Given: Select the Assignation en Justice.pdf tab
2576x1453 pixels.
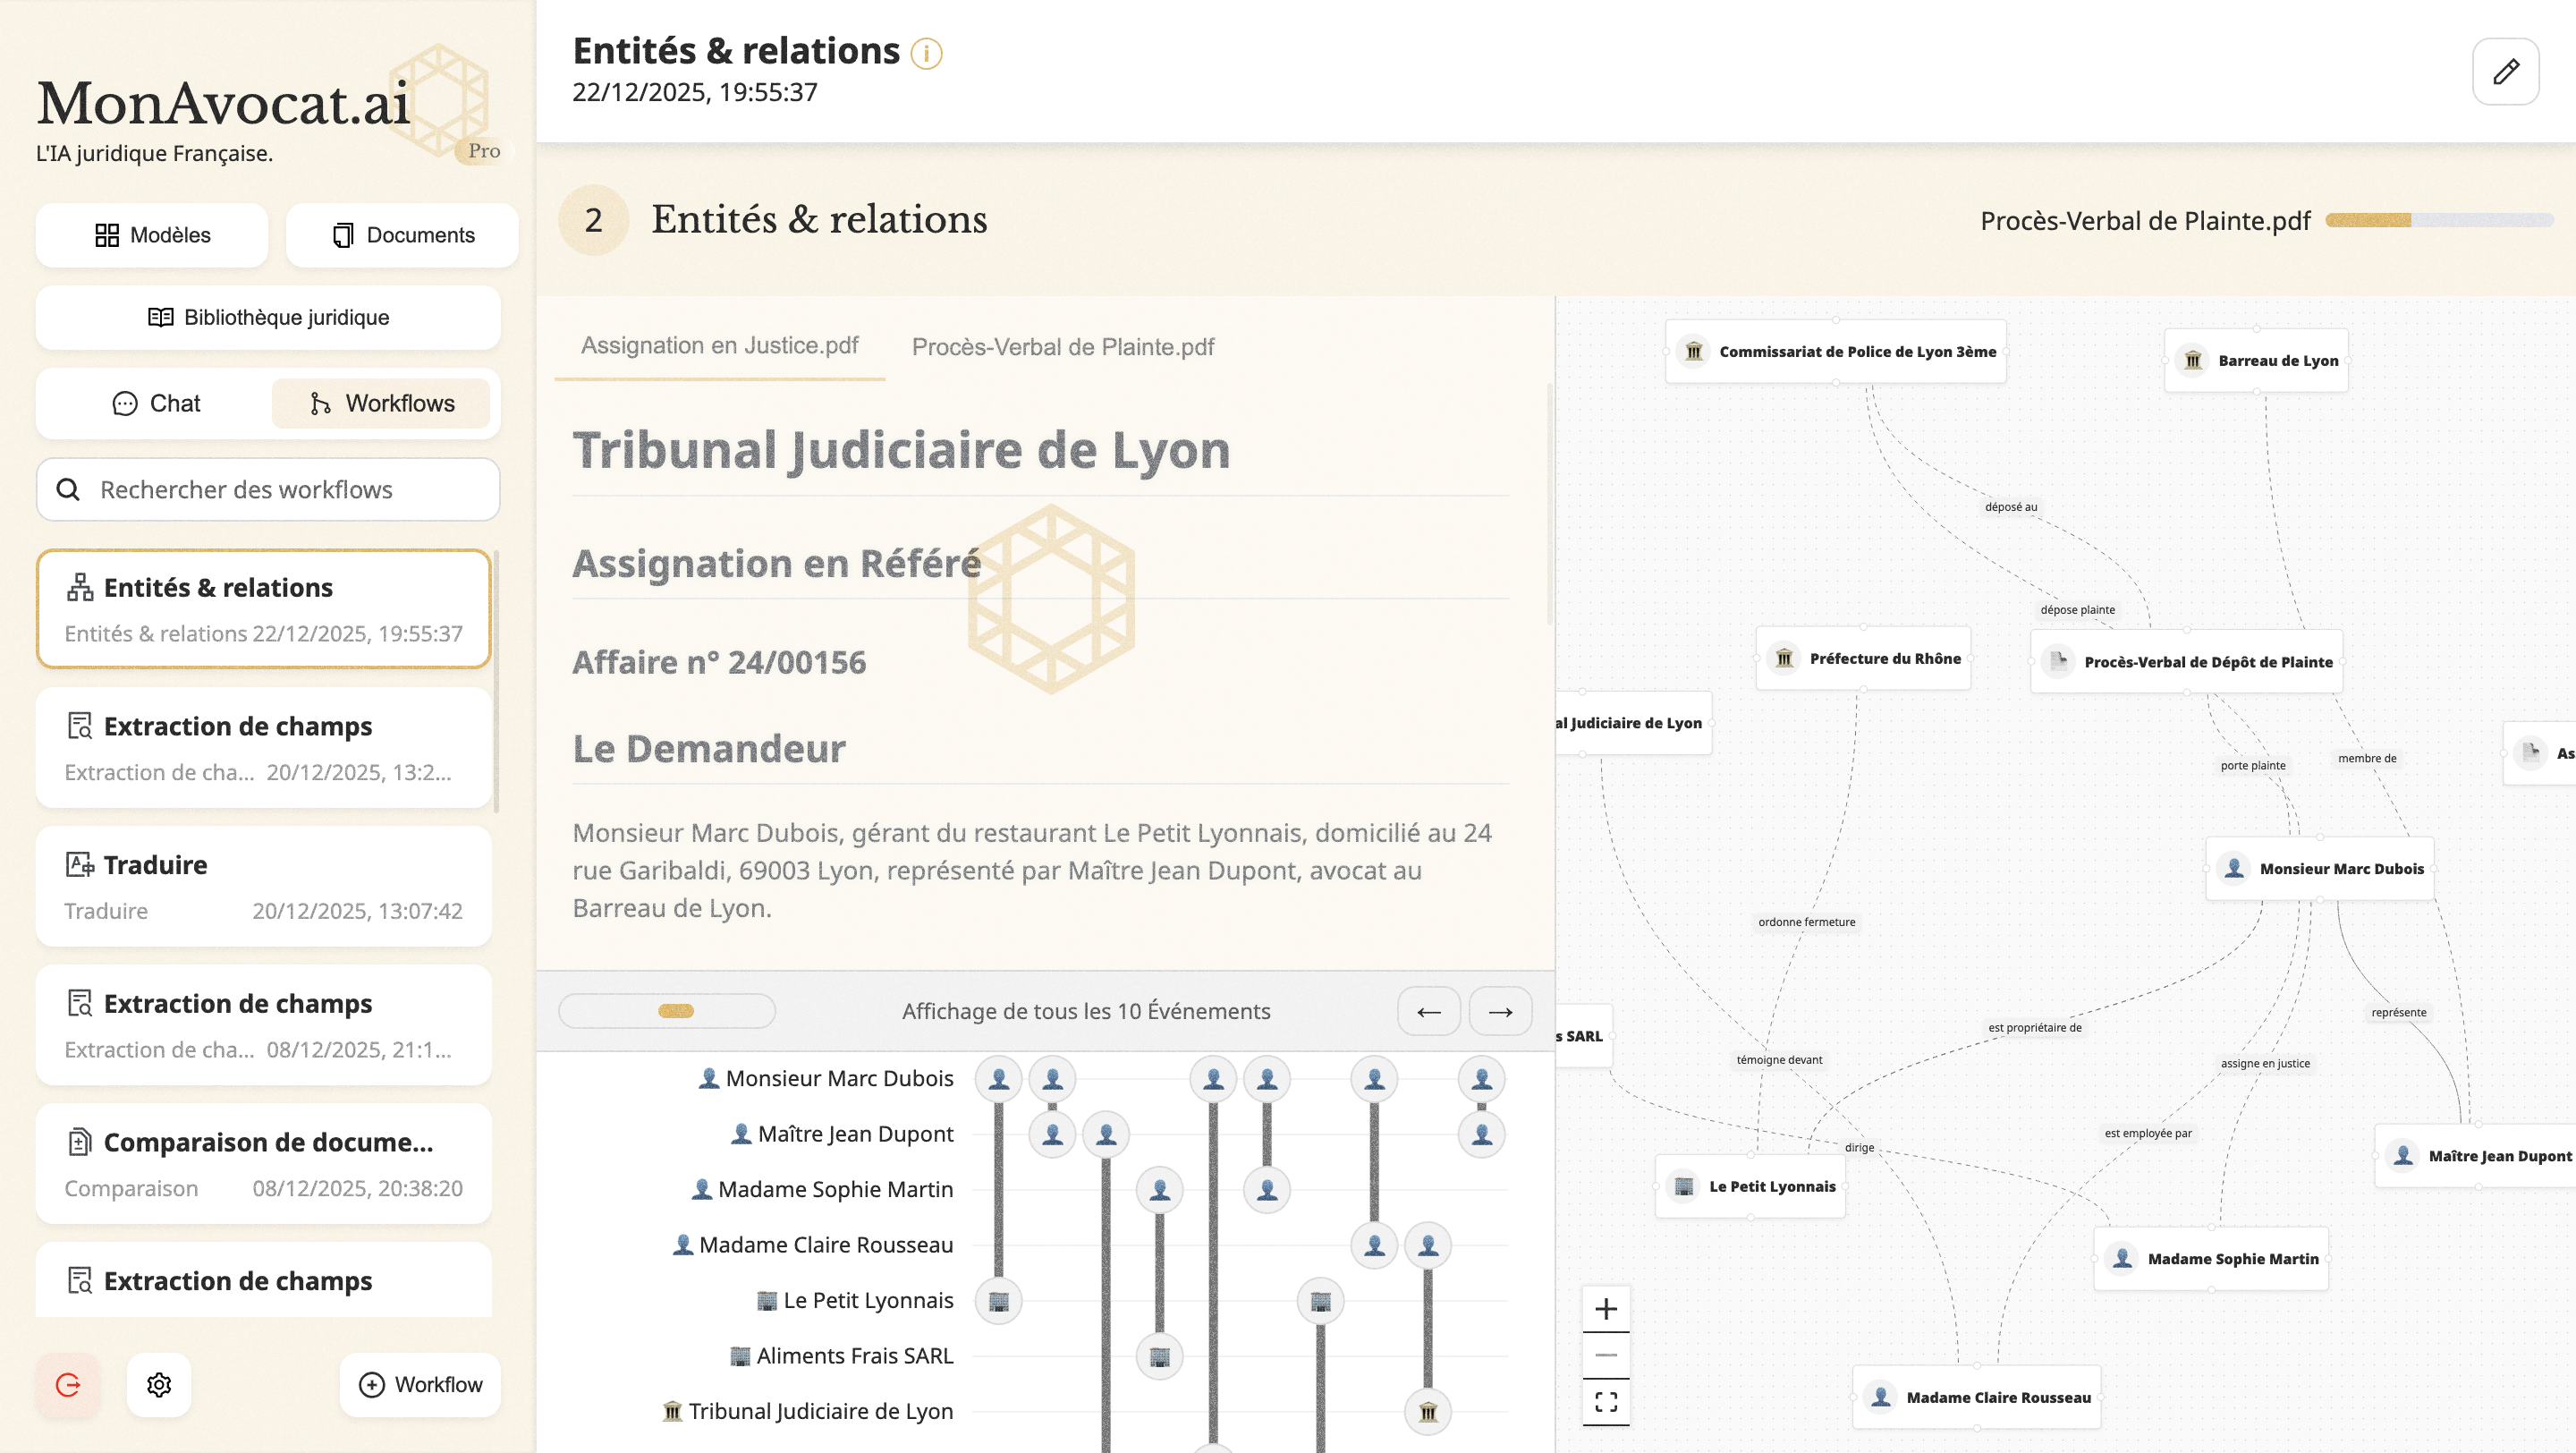Looking at the screenshot, I should click(x=719, y=346).
